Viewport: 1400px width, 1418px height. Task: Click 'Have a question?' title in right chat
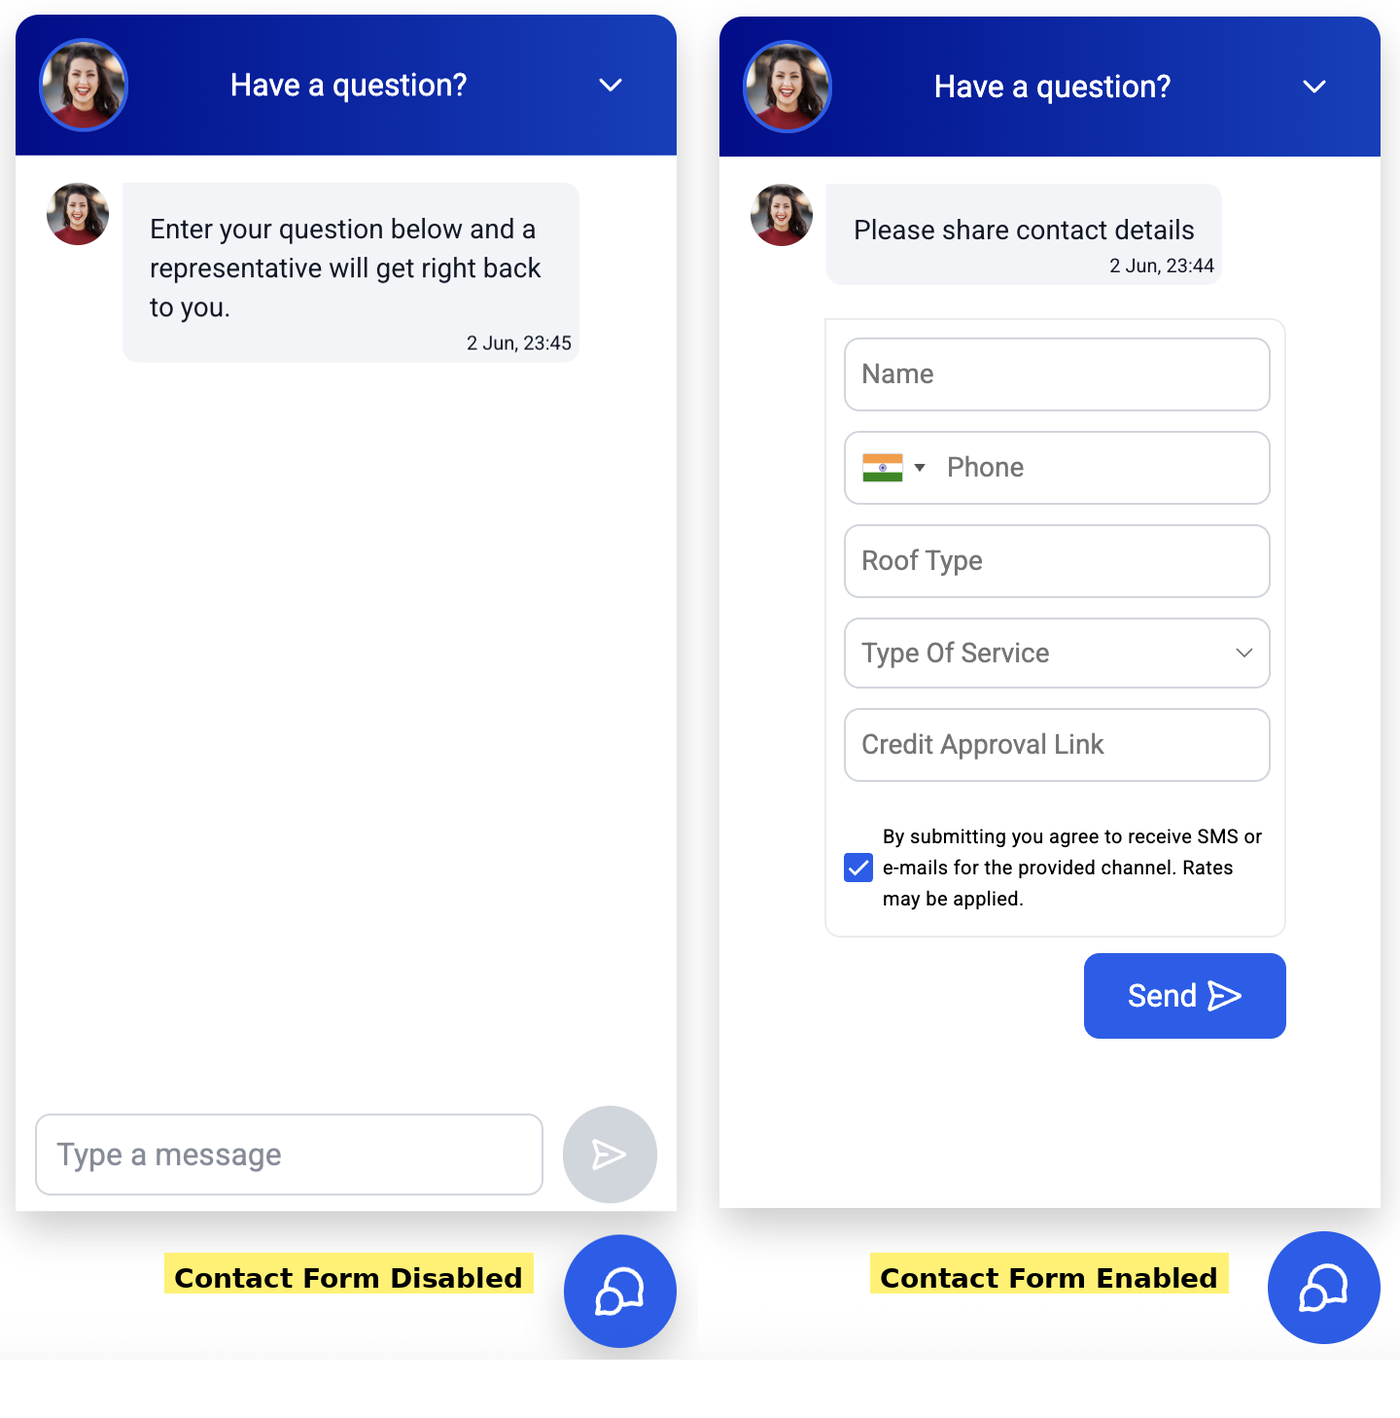1052,87
